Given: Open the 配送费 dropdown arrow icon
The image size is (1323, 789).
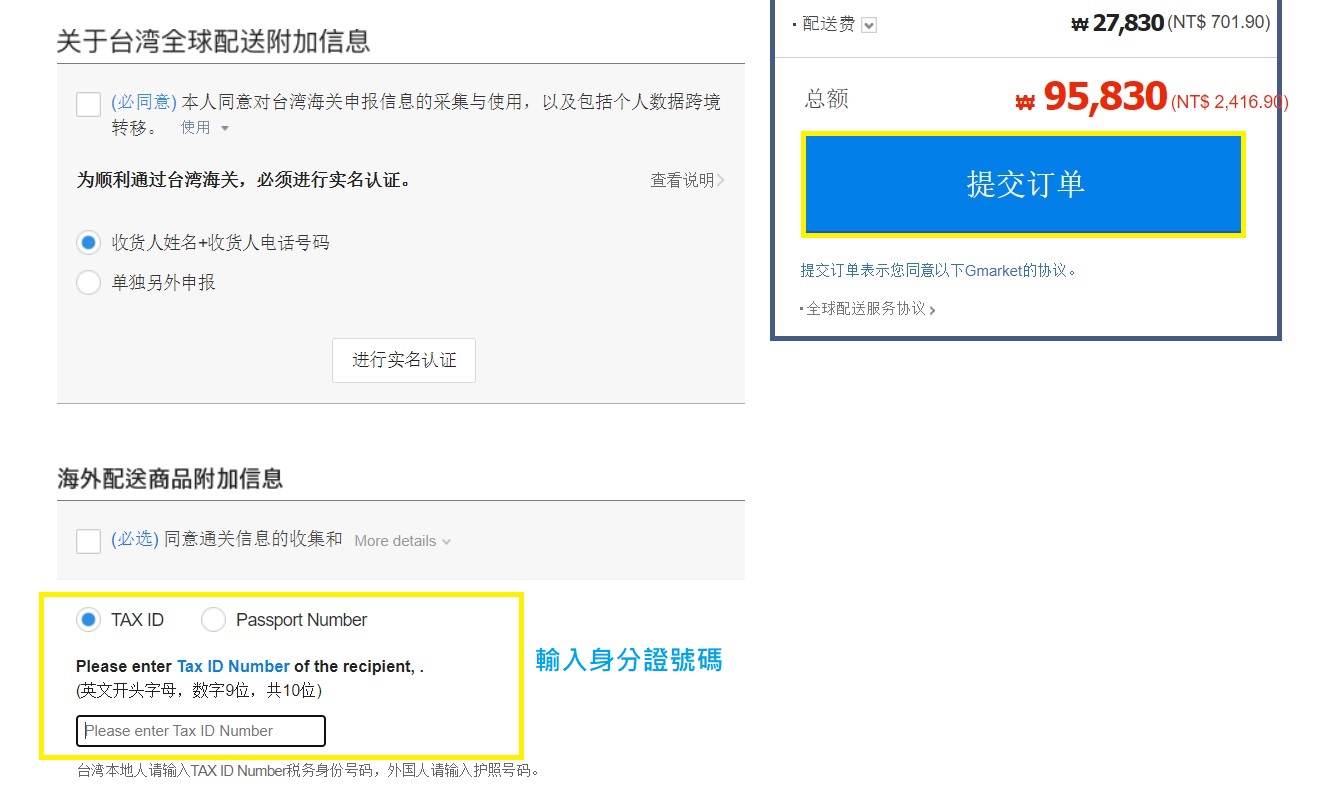Looking at the screenshot, I should coord(869,25).
